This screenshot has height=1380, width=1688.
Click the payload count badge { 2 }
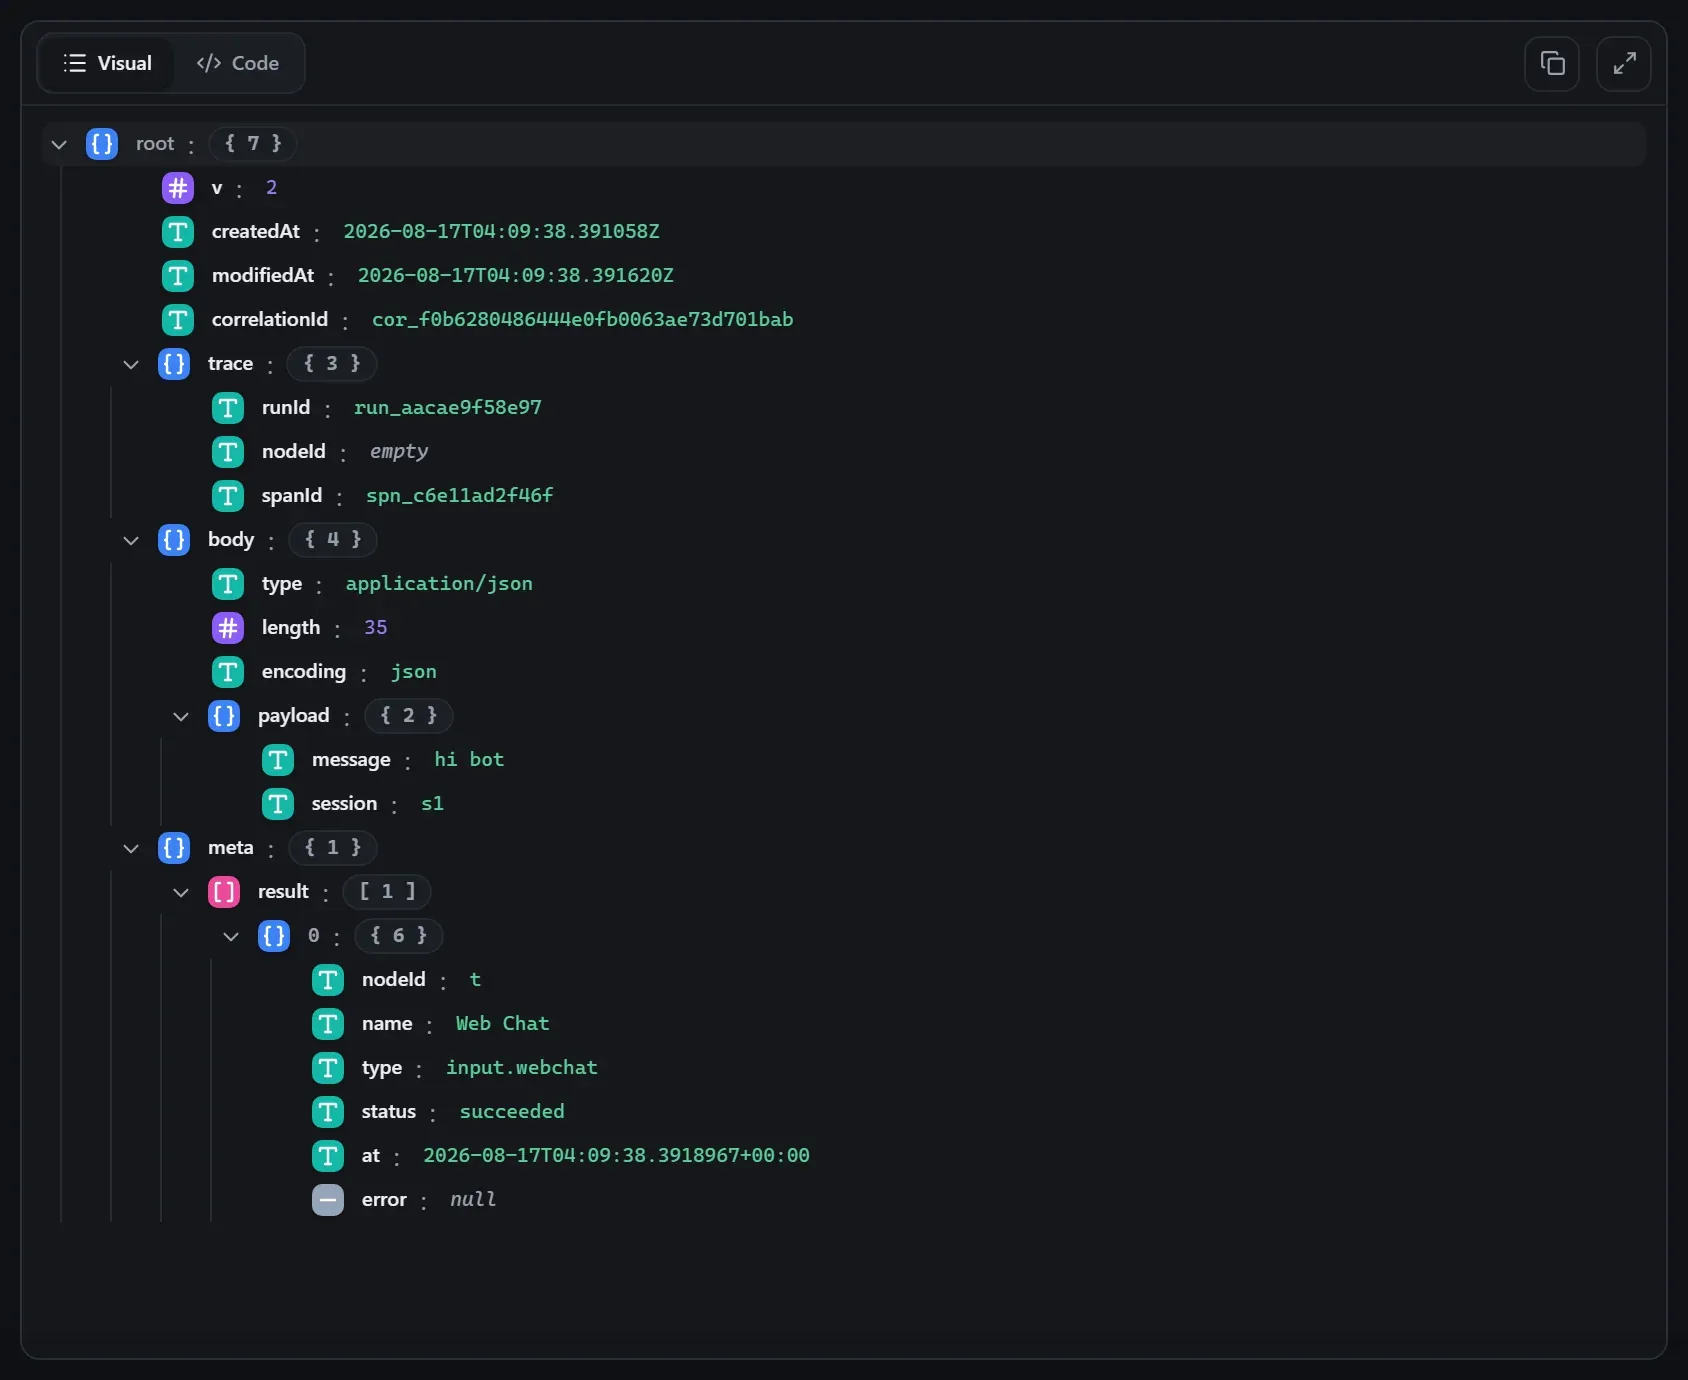point(409,716)
